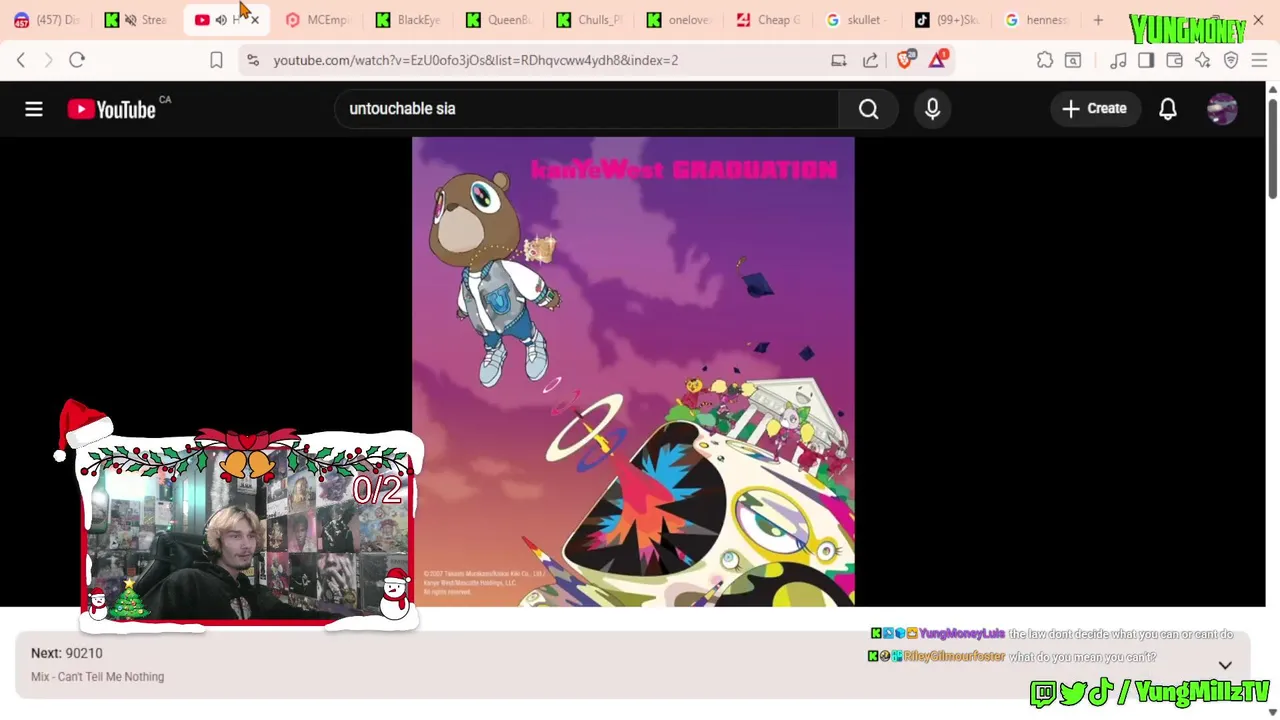Image resolution: width=1280 pixels, height=720 pixels.
Task: Run search with magnifier button
Action: coord(868,108)
